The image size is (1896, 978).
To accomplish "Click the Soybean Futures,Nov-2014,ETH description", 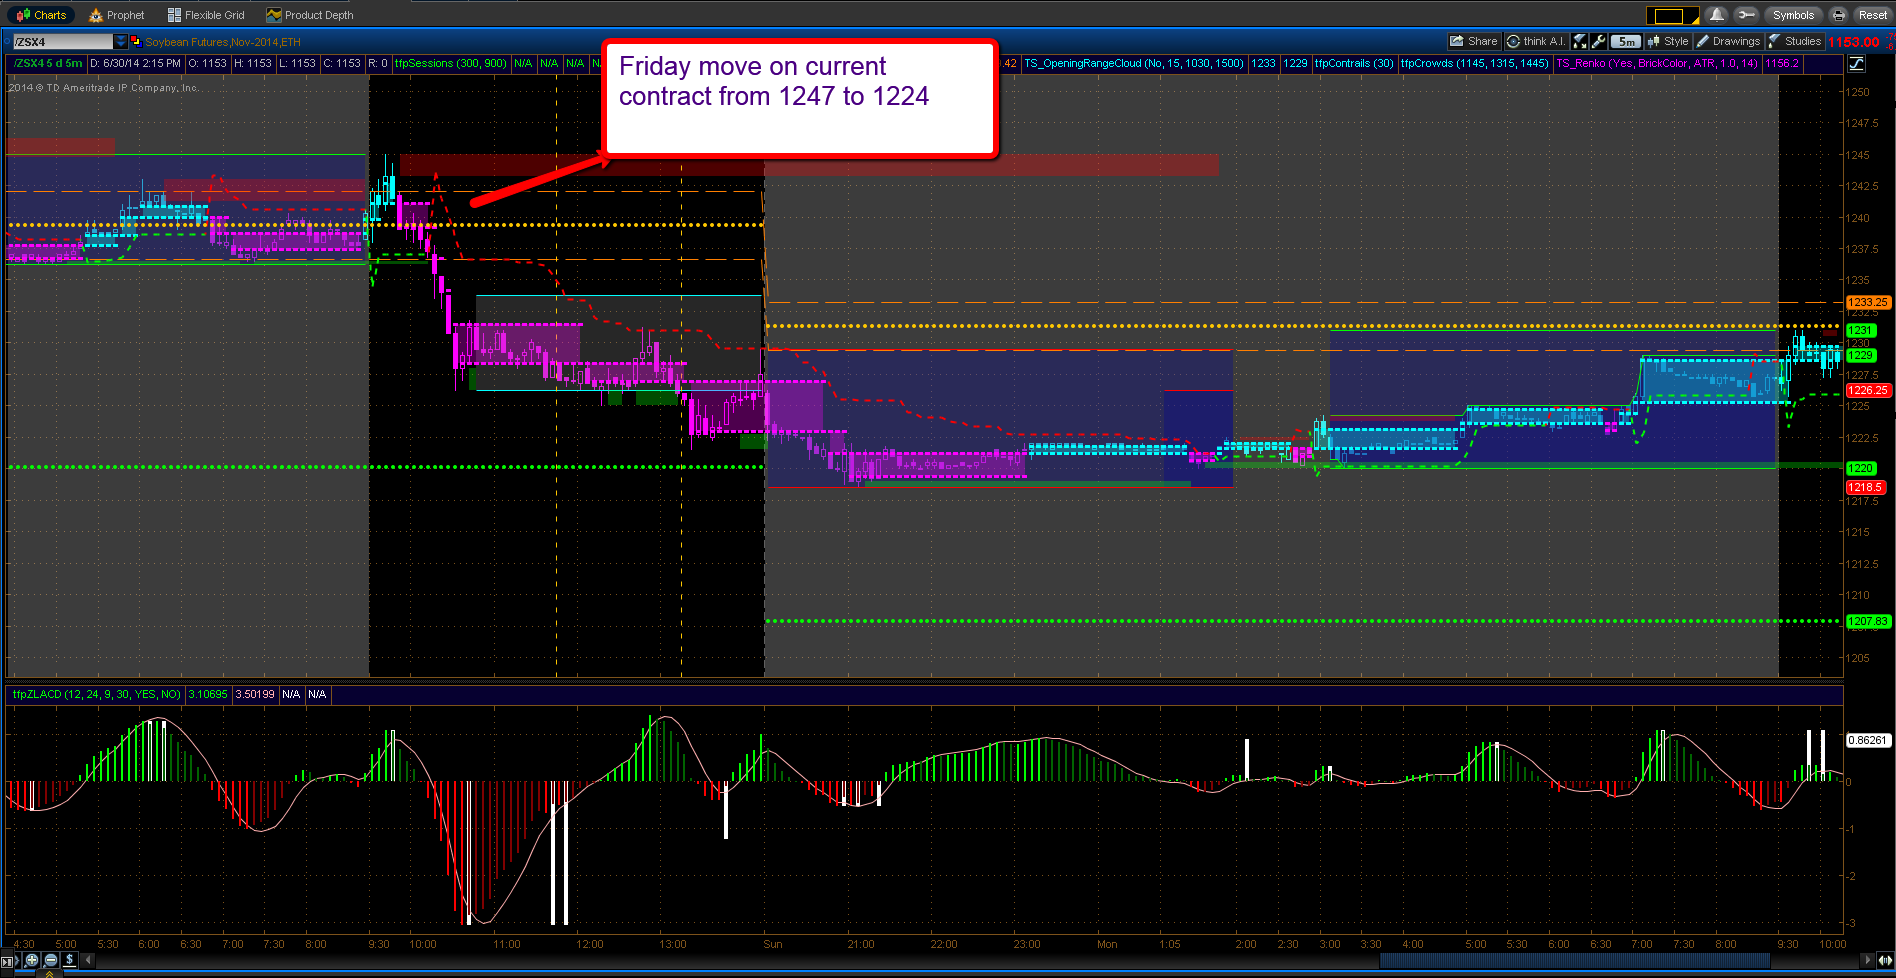I will (x=223, y=42).
